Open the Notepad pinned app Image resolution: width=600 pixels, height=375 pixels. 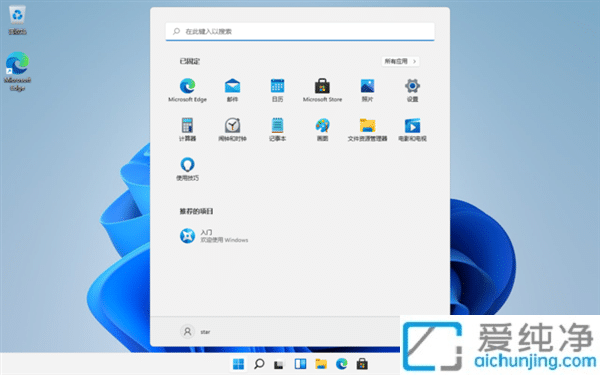277,129
